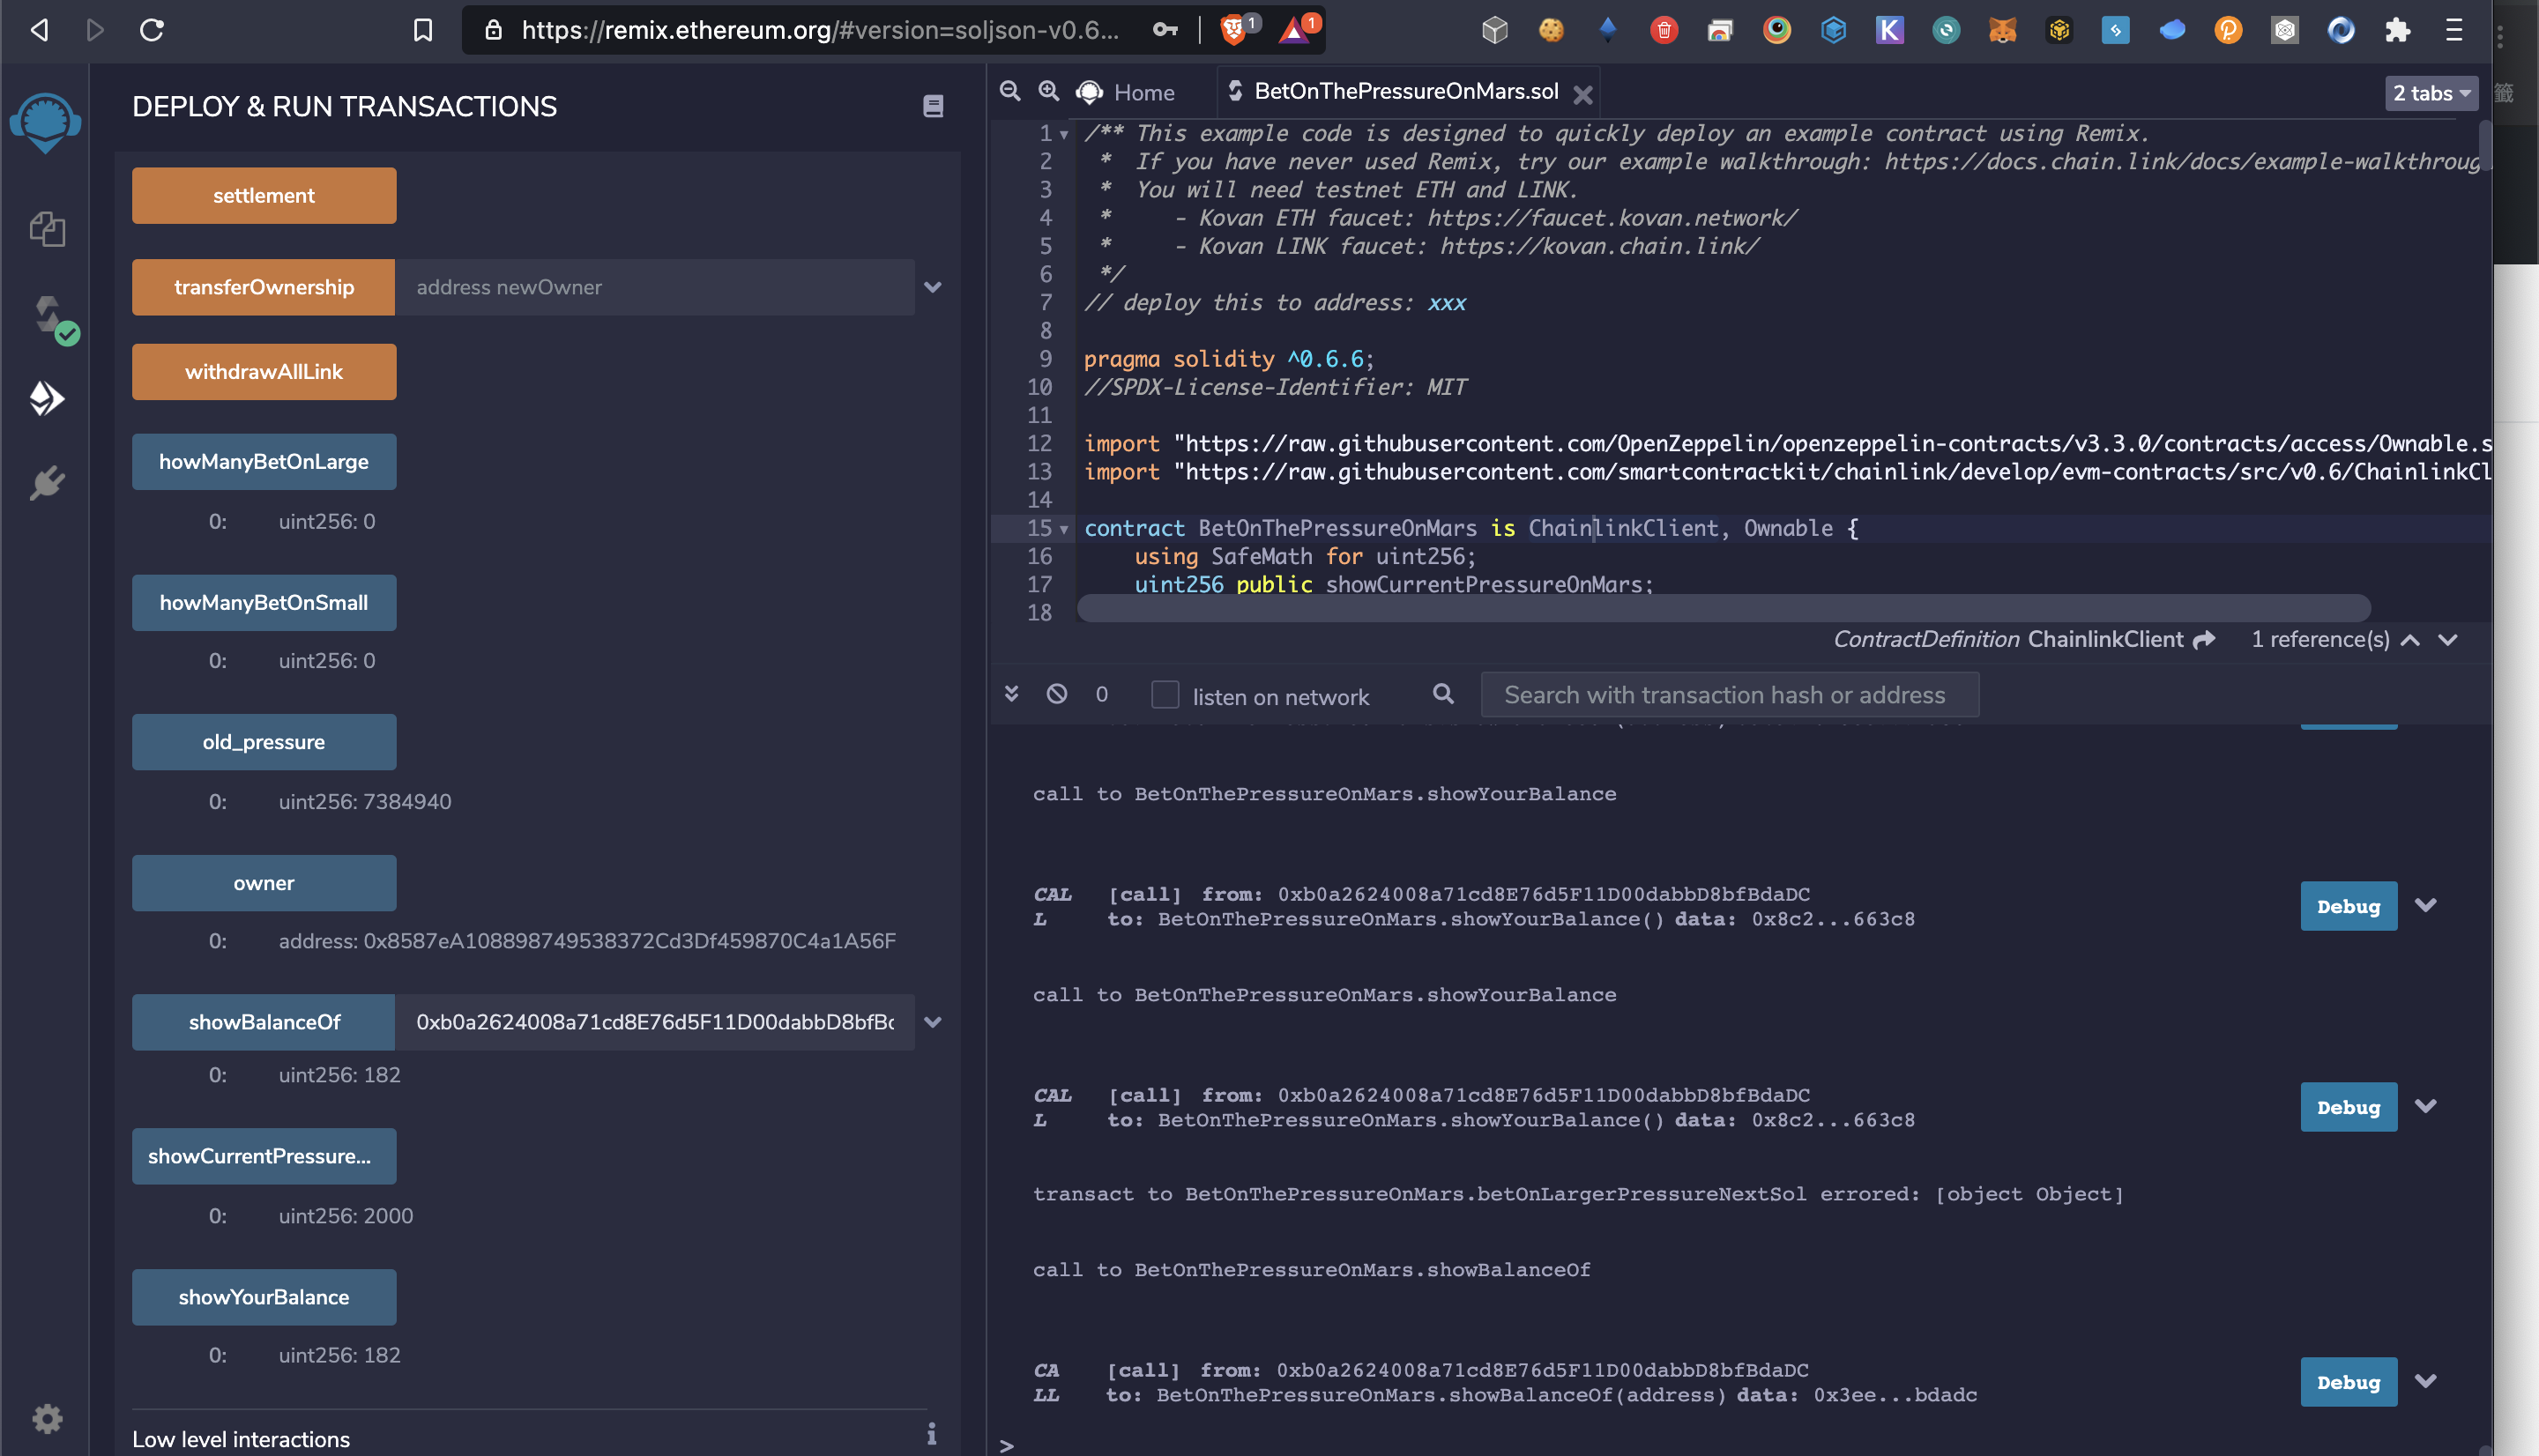Open the deploy panel documentation icon
This screenshot has height=1456, width=2539.
click(x=932, y=106)
